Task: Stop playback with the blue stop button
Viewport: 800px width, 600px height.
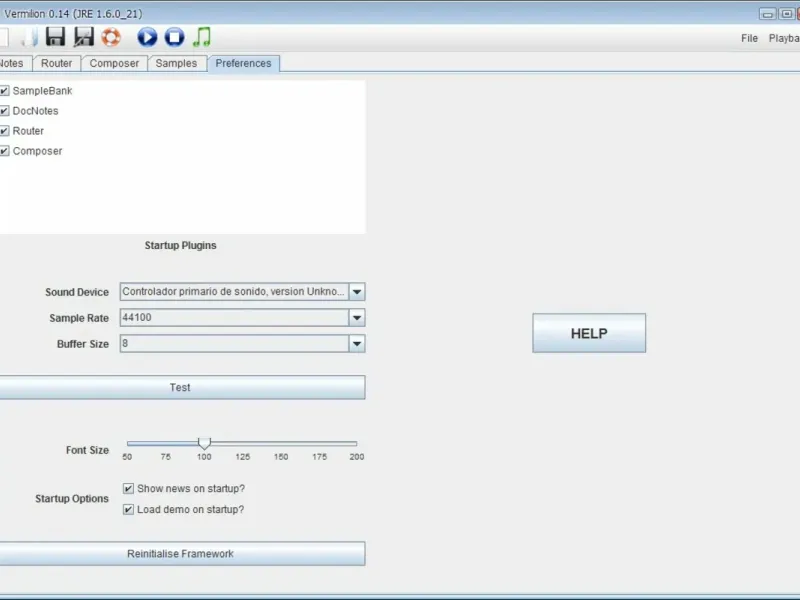Action: pos(174,37)
